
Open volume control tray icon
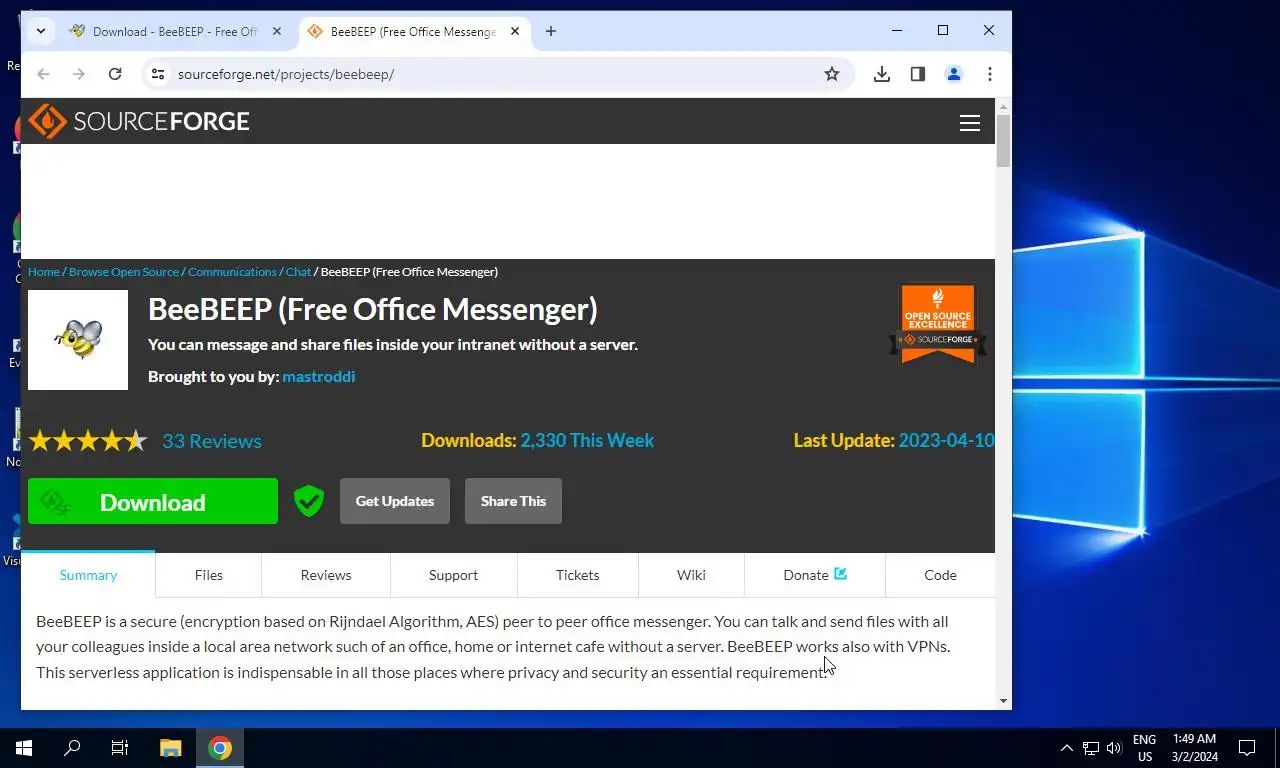click(x=1114, y=748)
